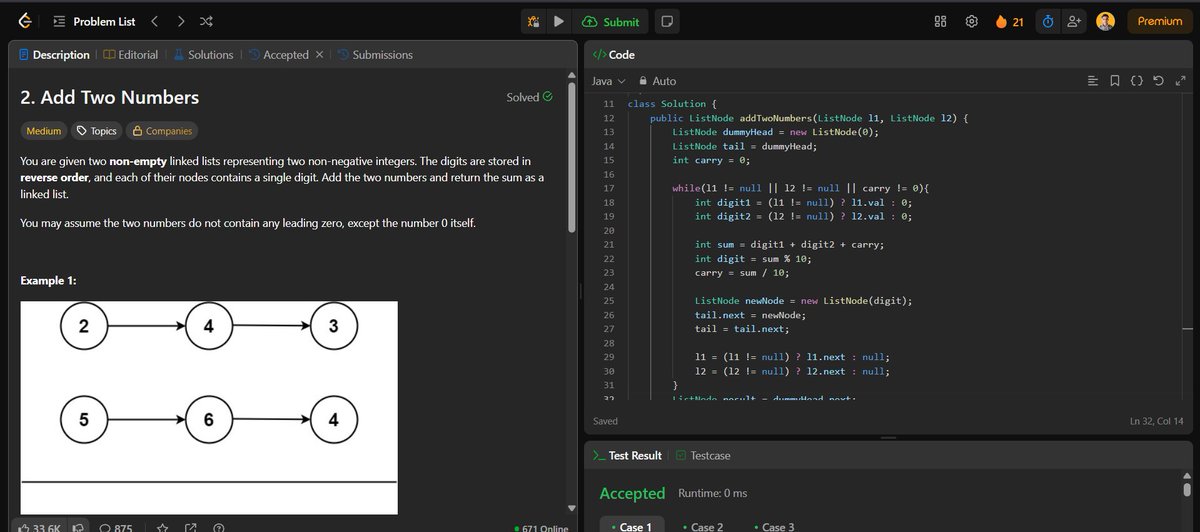This screenshot has width=1200, height=532.
Task: Go to the previous problem arrow
Action: [x=155, y=21]
